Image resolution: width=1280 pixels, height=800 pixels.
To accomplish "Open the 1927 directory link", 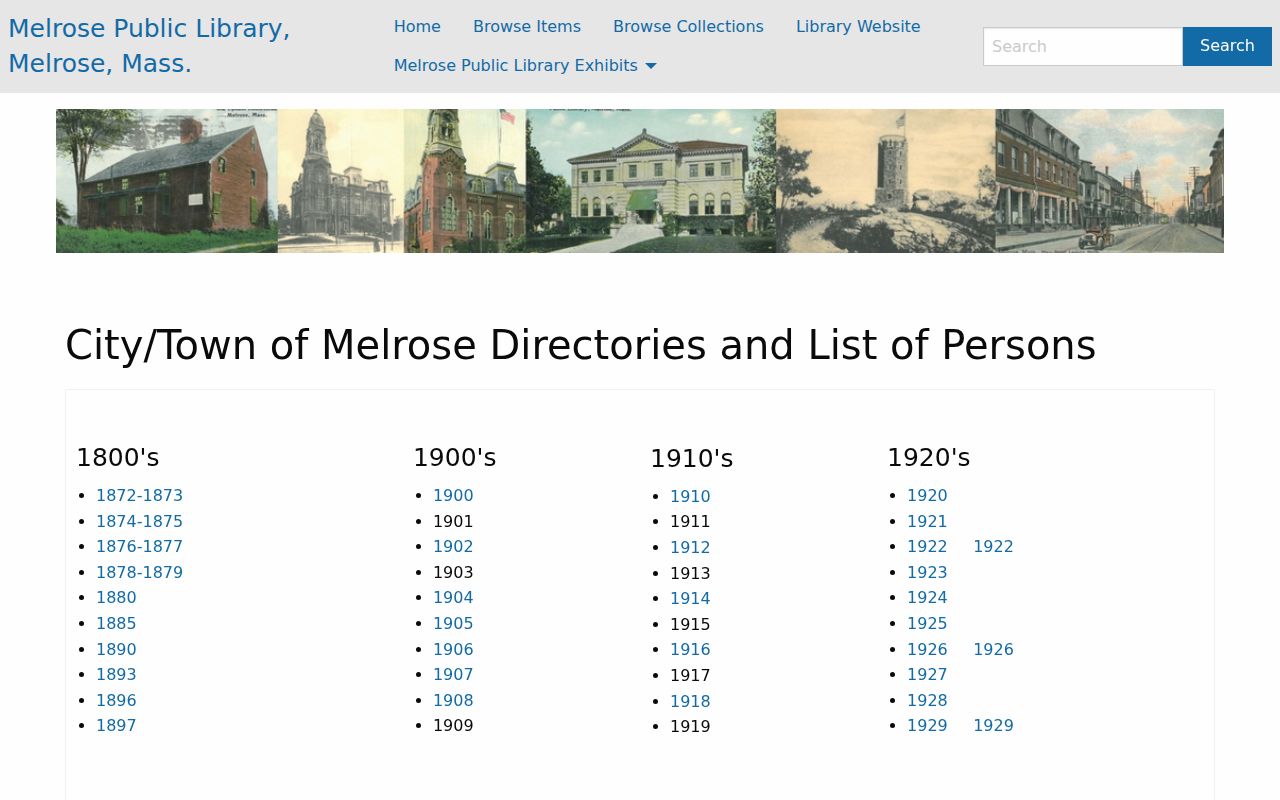I will (x=927, y=675).
